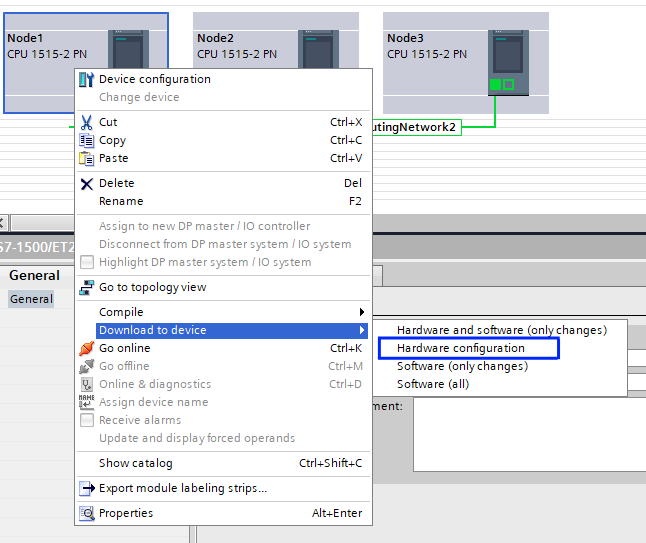Viewport: 646px width, 543px height.
Task: Click the Cut scissors icon
Action: (87, 122)
